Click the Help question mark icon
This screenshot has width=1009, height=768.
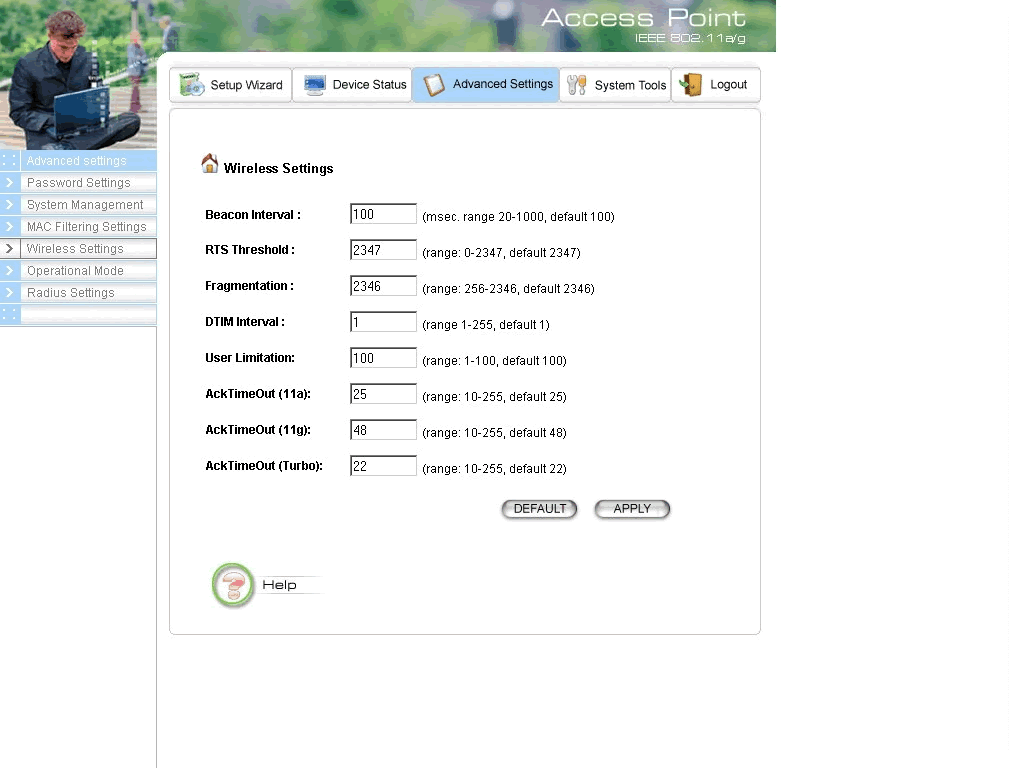233,585
